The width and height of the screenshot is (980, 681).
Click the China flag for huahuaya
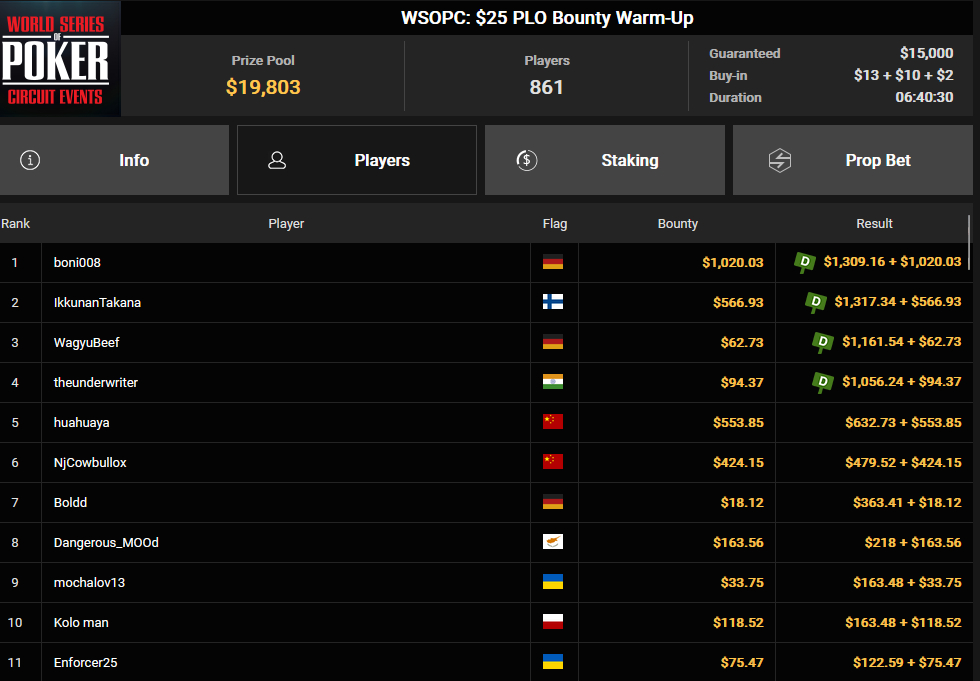[x=553, y=422]
